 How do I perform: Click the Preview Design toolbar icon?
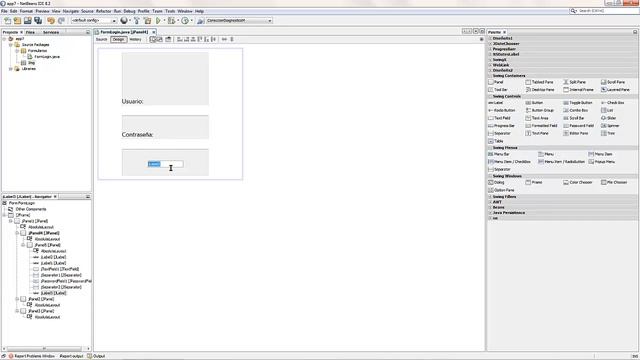tap(168, 39)
